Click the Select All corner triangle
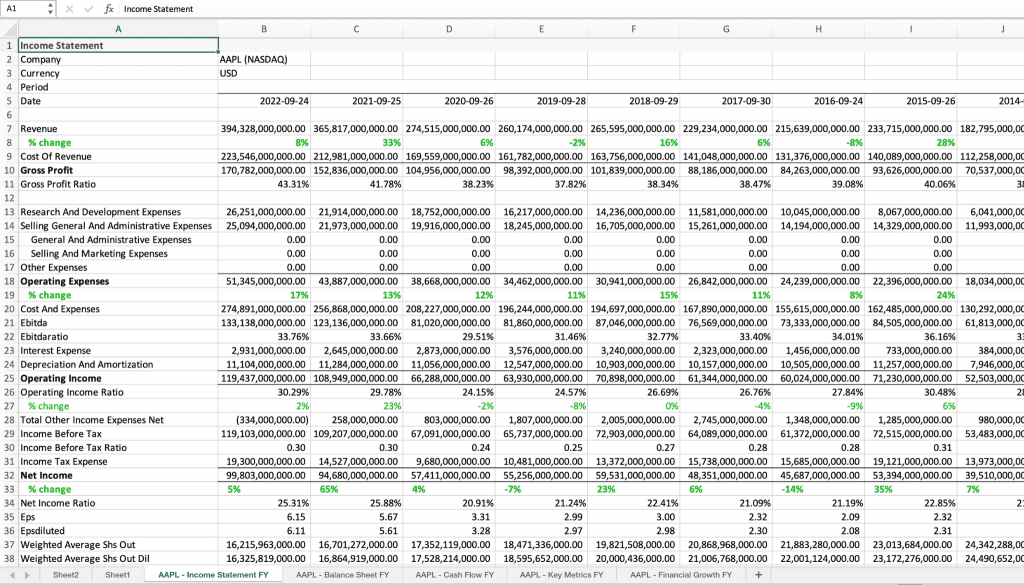Viewport: 1024px width, 585px height. 9,29
